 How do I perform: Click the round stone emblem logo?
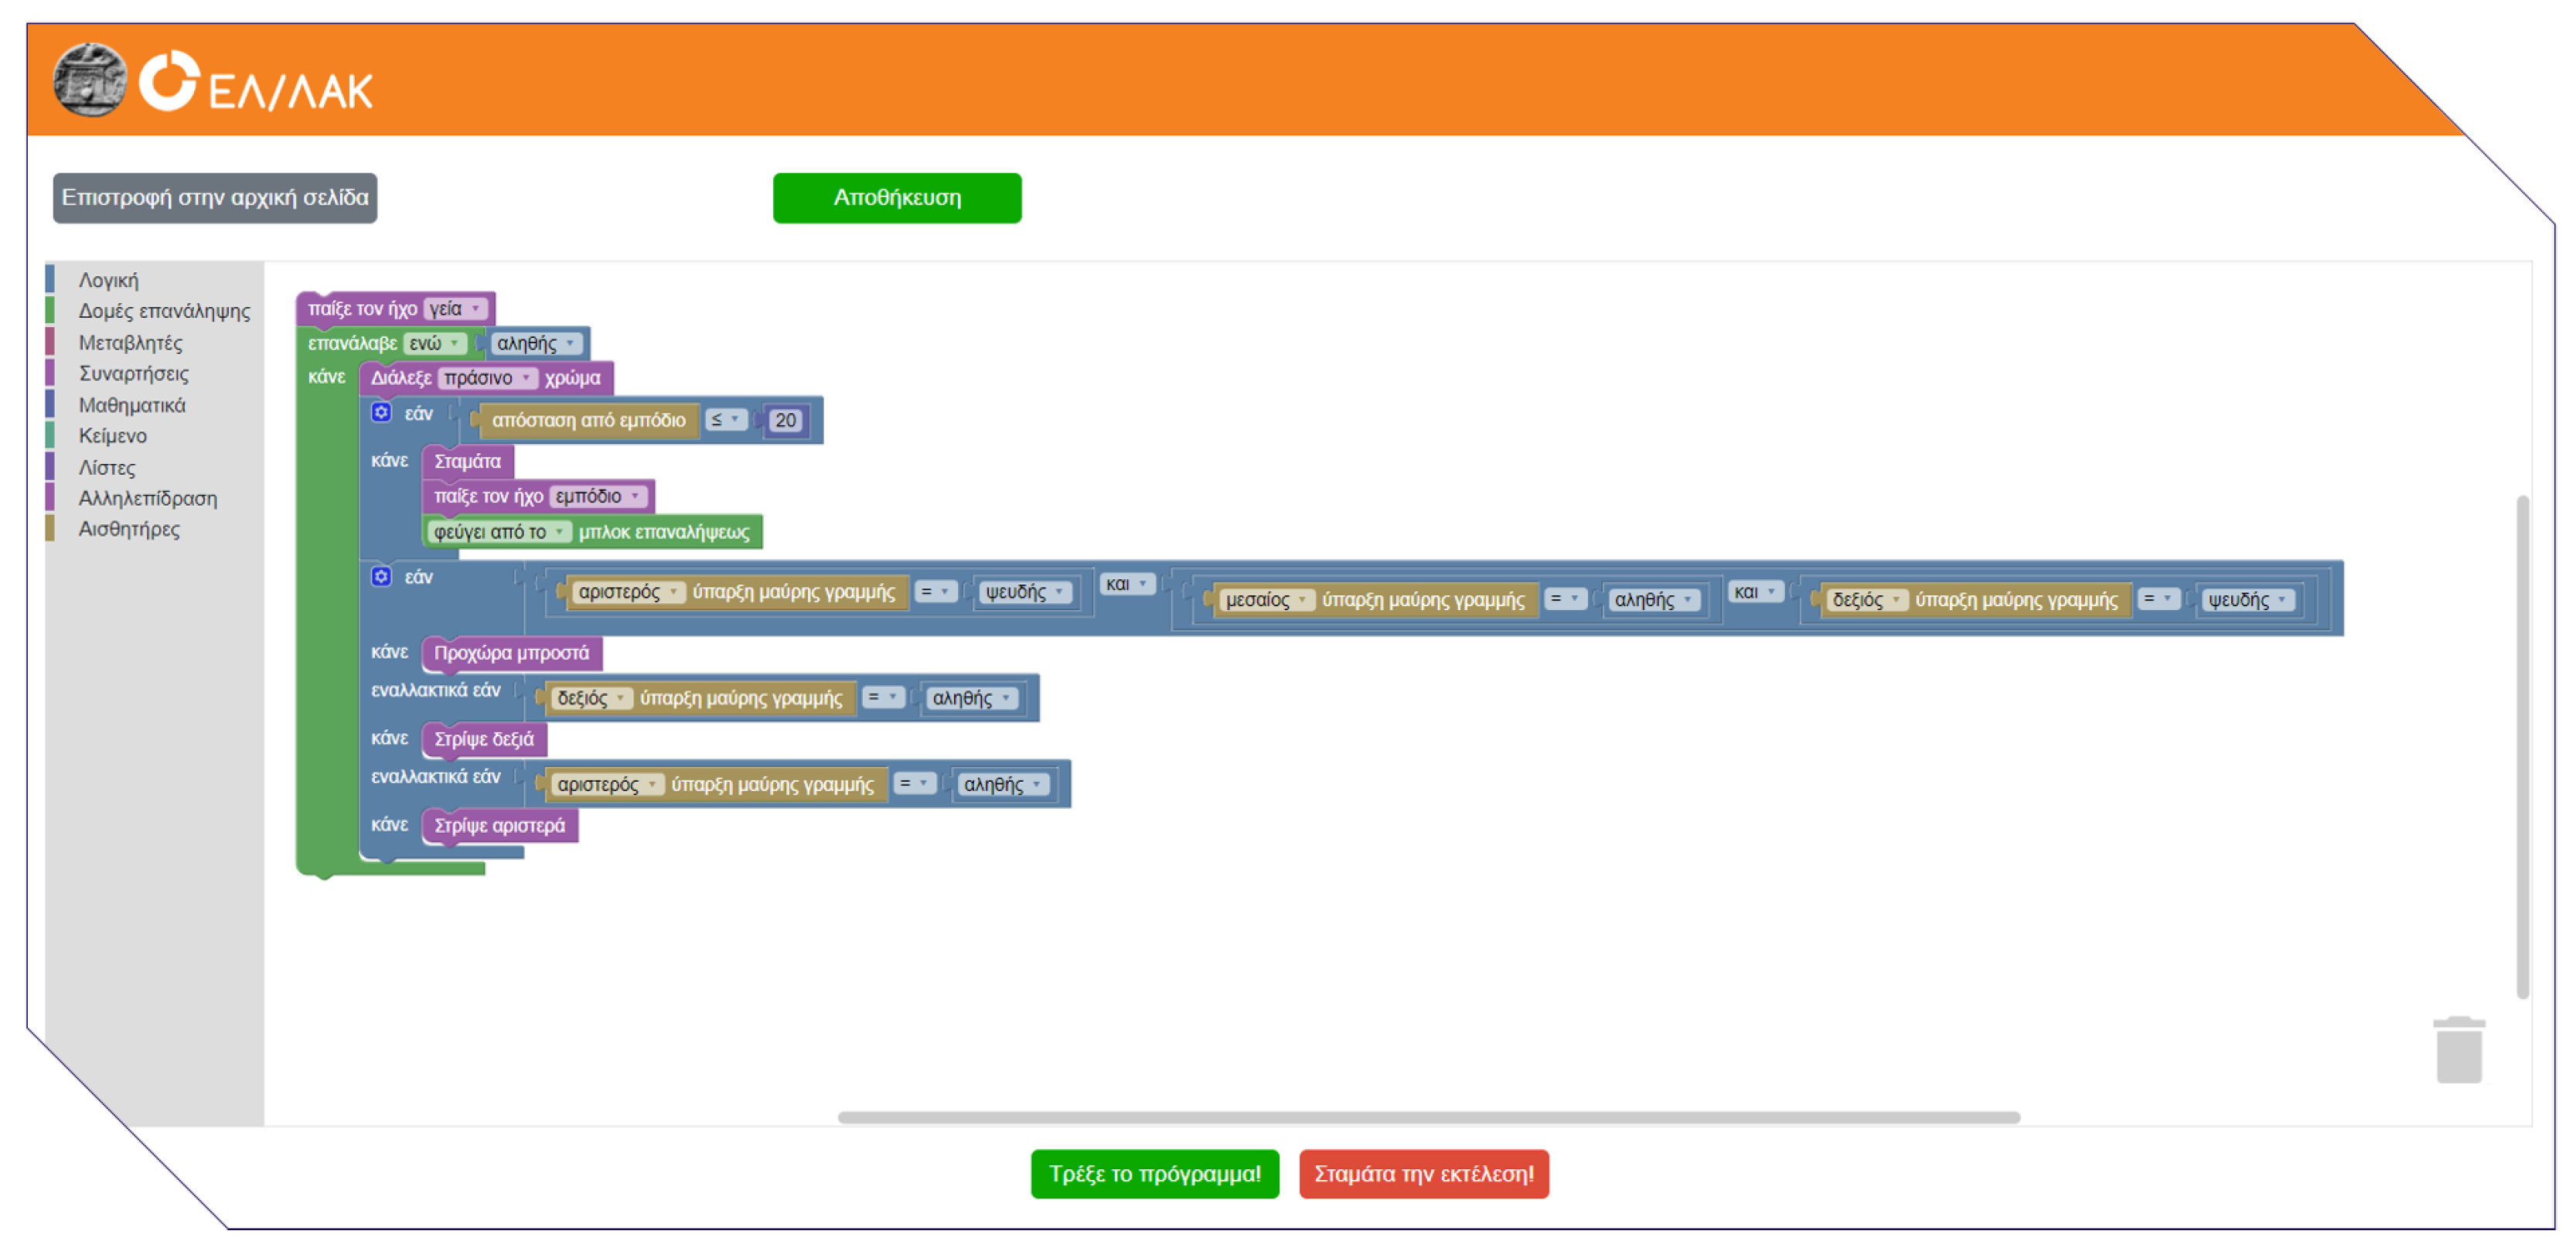pyautogui.click(x=90, y=80)
